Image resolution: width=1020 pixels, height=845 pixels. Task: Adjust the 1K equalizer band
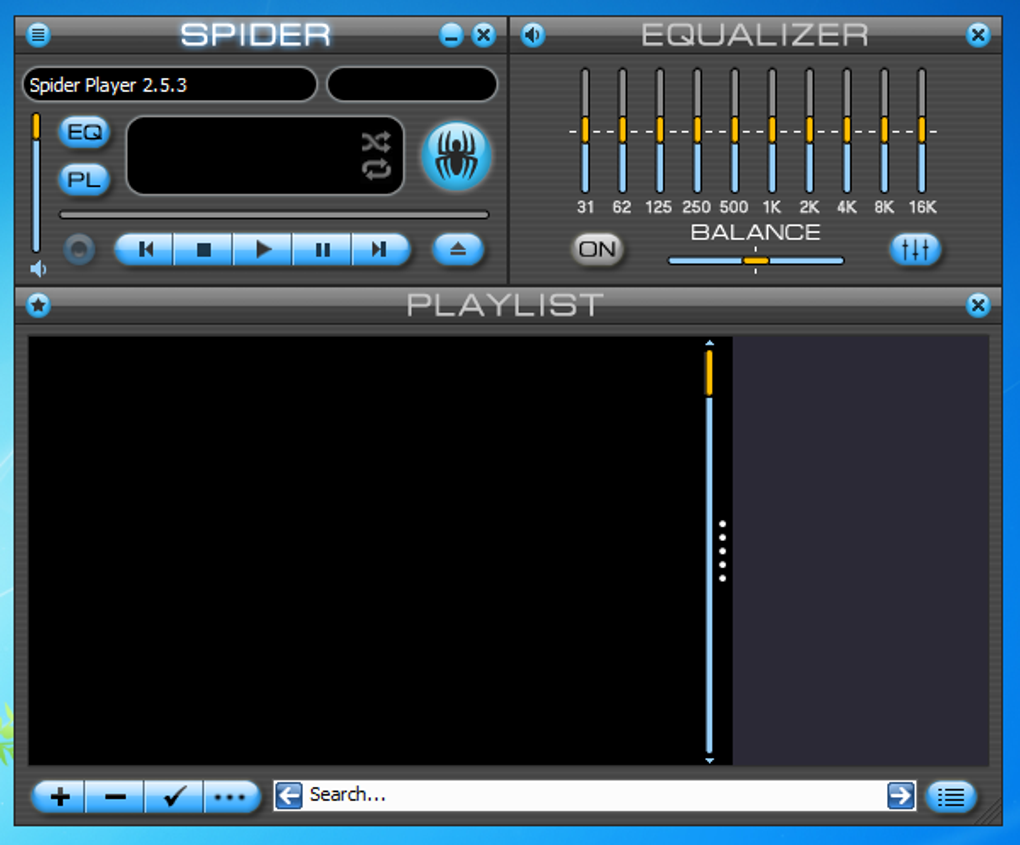772,130
